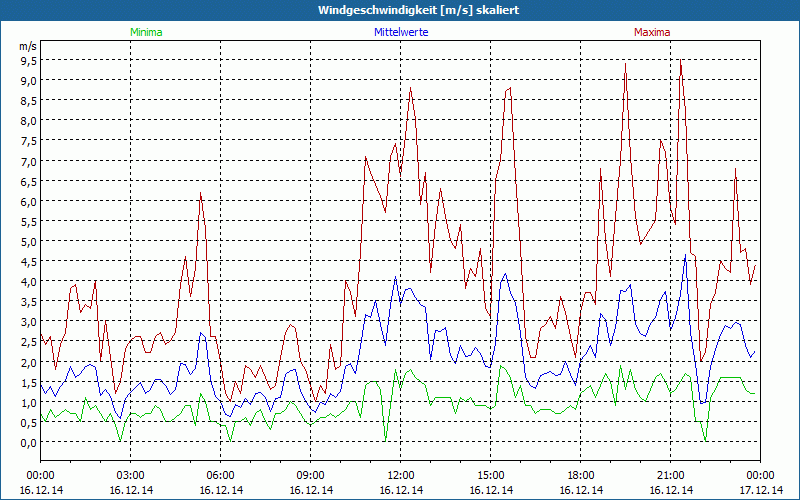Click the 7,5 y-axis value
Image resolution: width=800 pixels, height=500 pixels.
(x=29, y=141)
